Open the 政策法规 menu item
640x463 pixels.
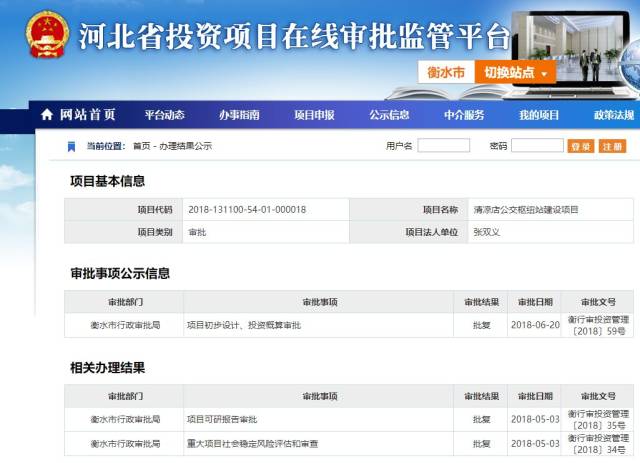614,115
